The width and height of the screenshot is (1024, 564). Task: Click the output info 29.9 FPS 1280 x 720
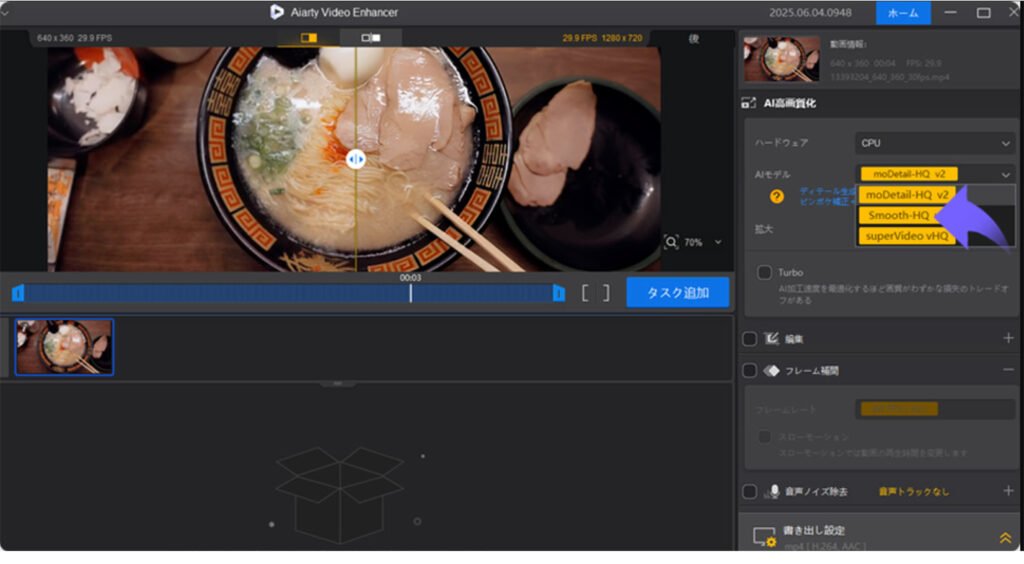click(602, 38)
